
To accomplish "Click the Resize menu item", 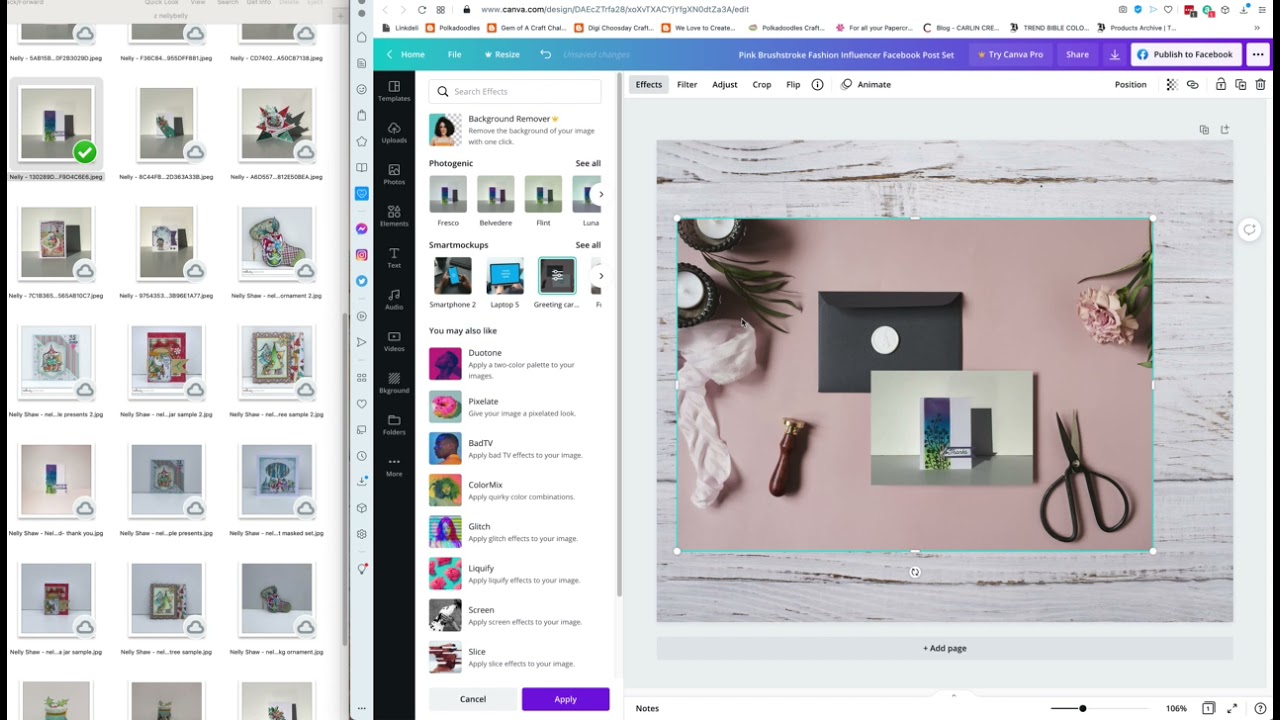I will [502, 54].
